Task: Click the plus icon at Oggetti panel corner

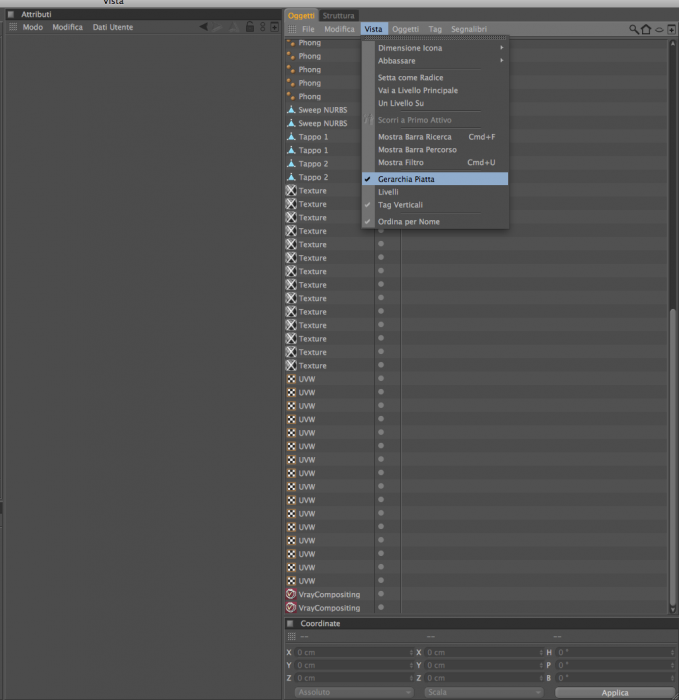Action: 671,29
